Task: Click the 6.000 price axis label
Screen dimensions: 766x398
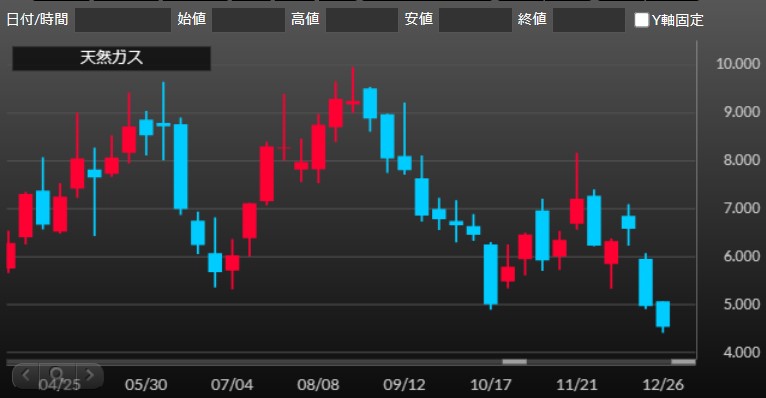Action: coord(741,256)
